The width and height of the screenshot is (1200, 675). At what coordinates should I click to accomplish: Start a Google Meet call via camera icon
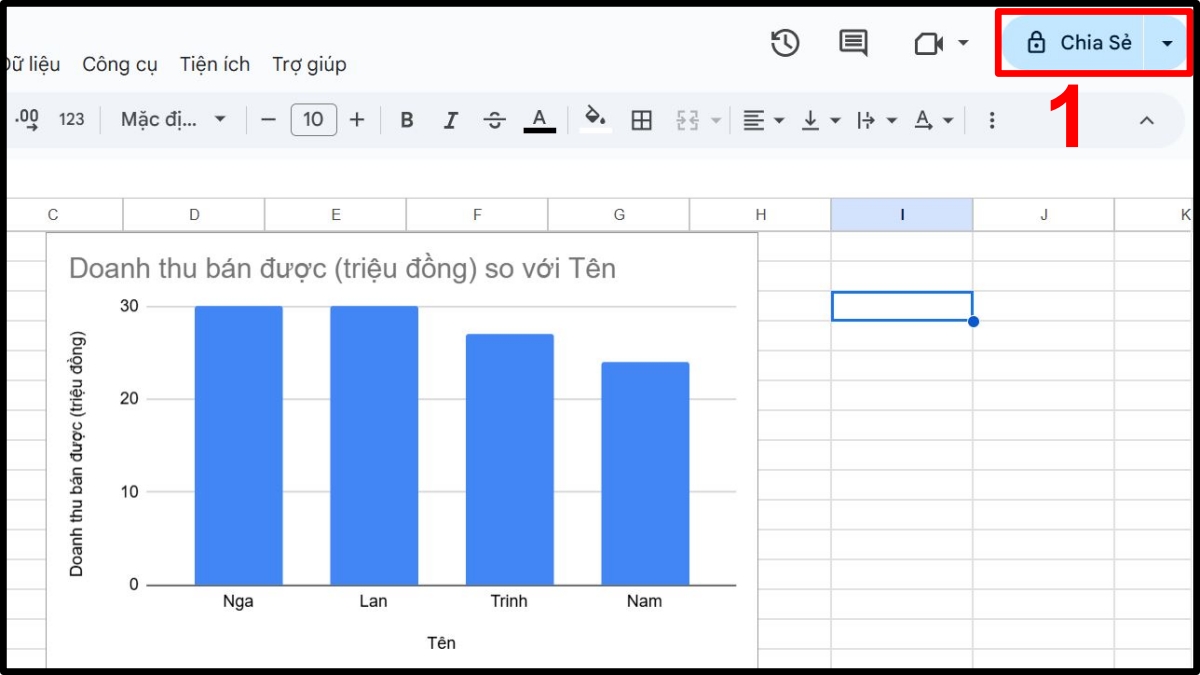point(930,43)
